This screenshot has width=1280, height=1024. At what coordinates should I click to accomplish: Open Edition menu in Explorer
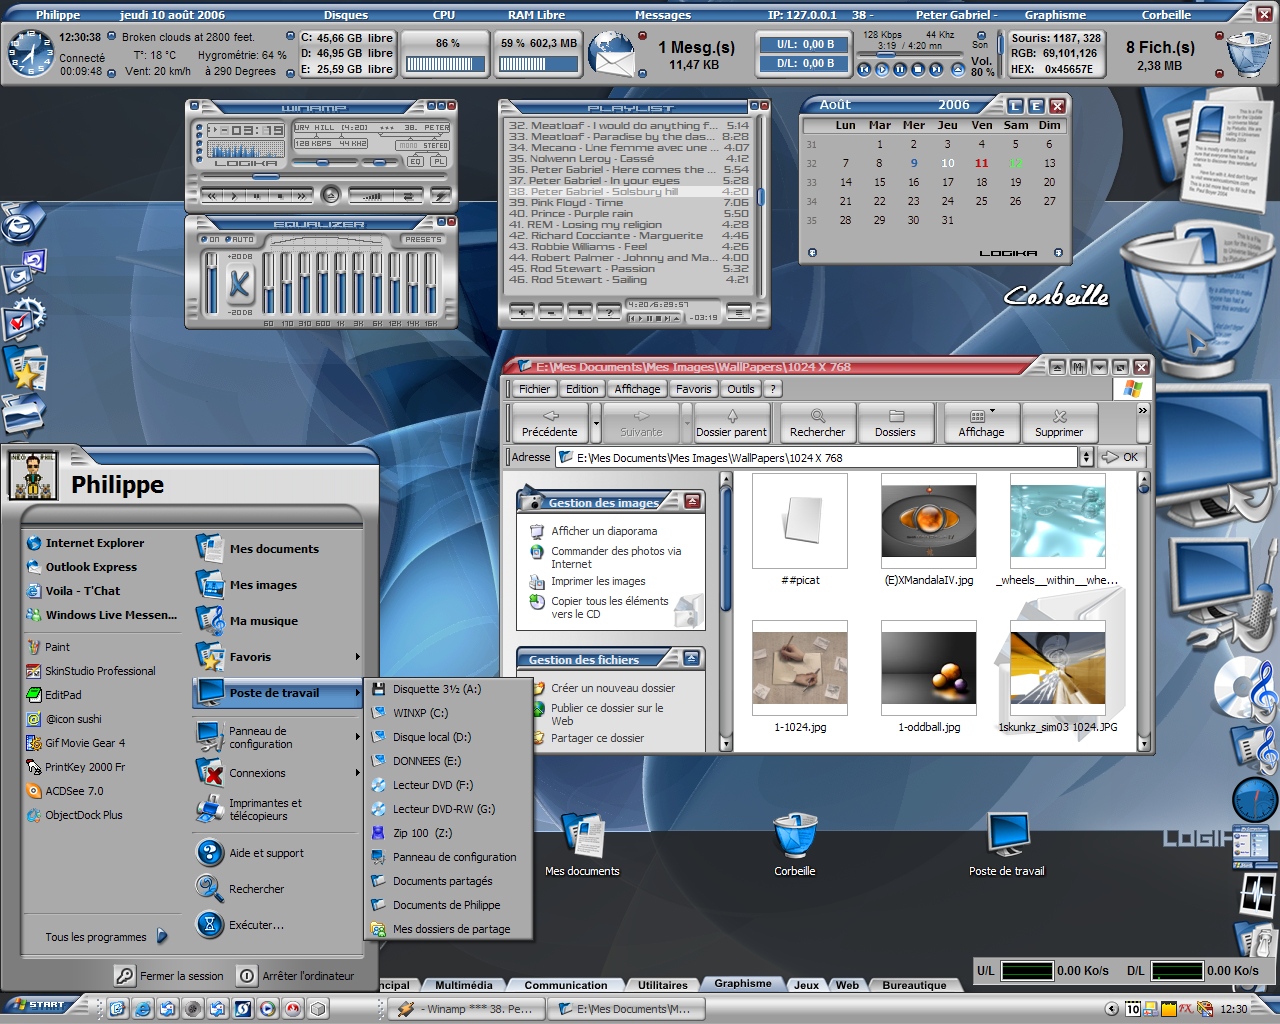click(582, 389)
